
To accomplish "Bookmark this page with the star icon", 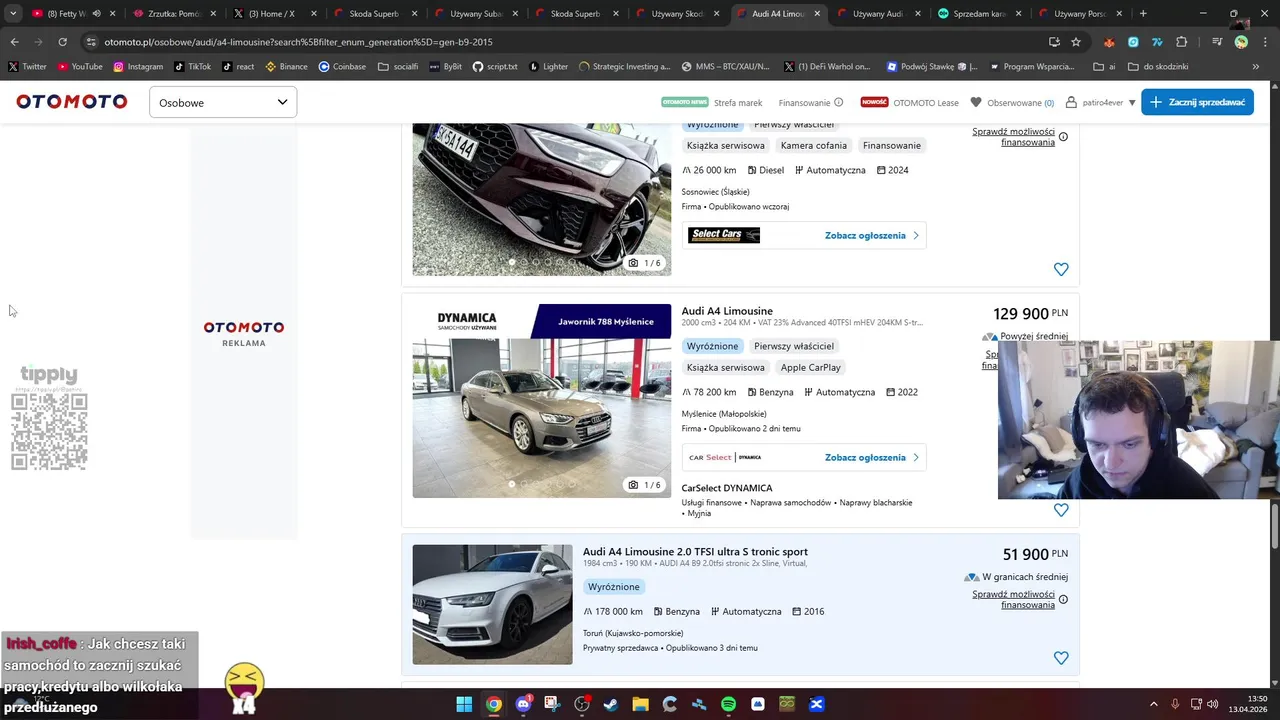I will (x=1076, y=42).
